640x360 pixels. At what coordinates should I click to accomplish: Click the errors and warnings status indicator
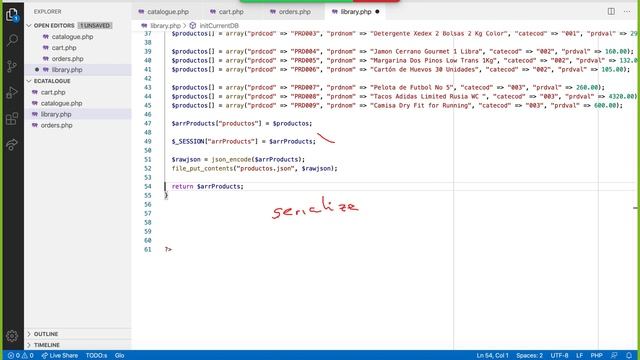point(20,356)
